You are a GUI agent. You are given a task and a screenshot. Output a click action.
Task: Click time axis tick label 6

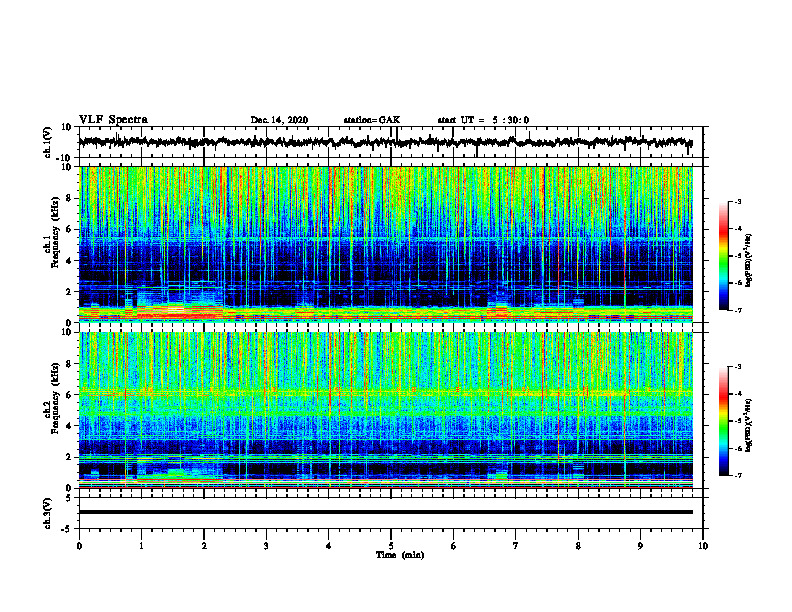(454, 546)
